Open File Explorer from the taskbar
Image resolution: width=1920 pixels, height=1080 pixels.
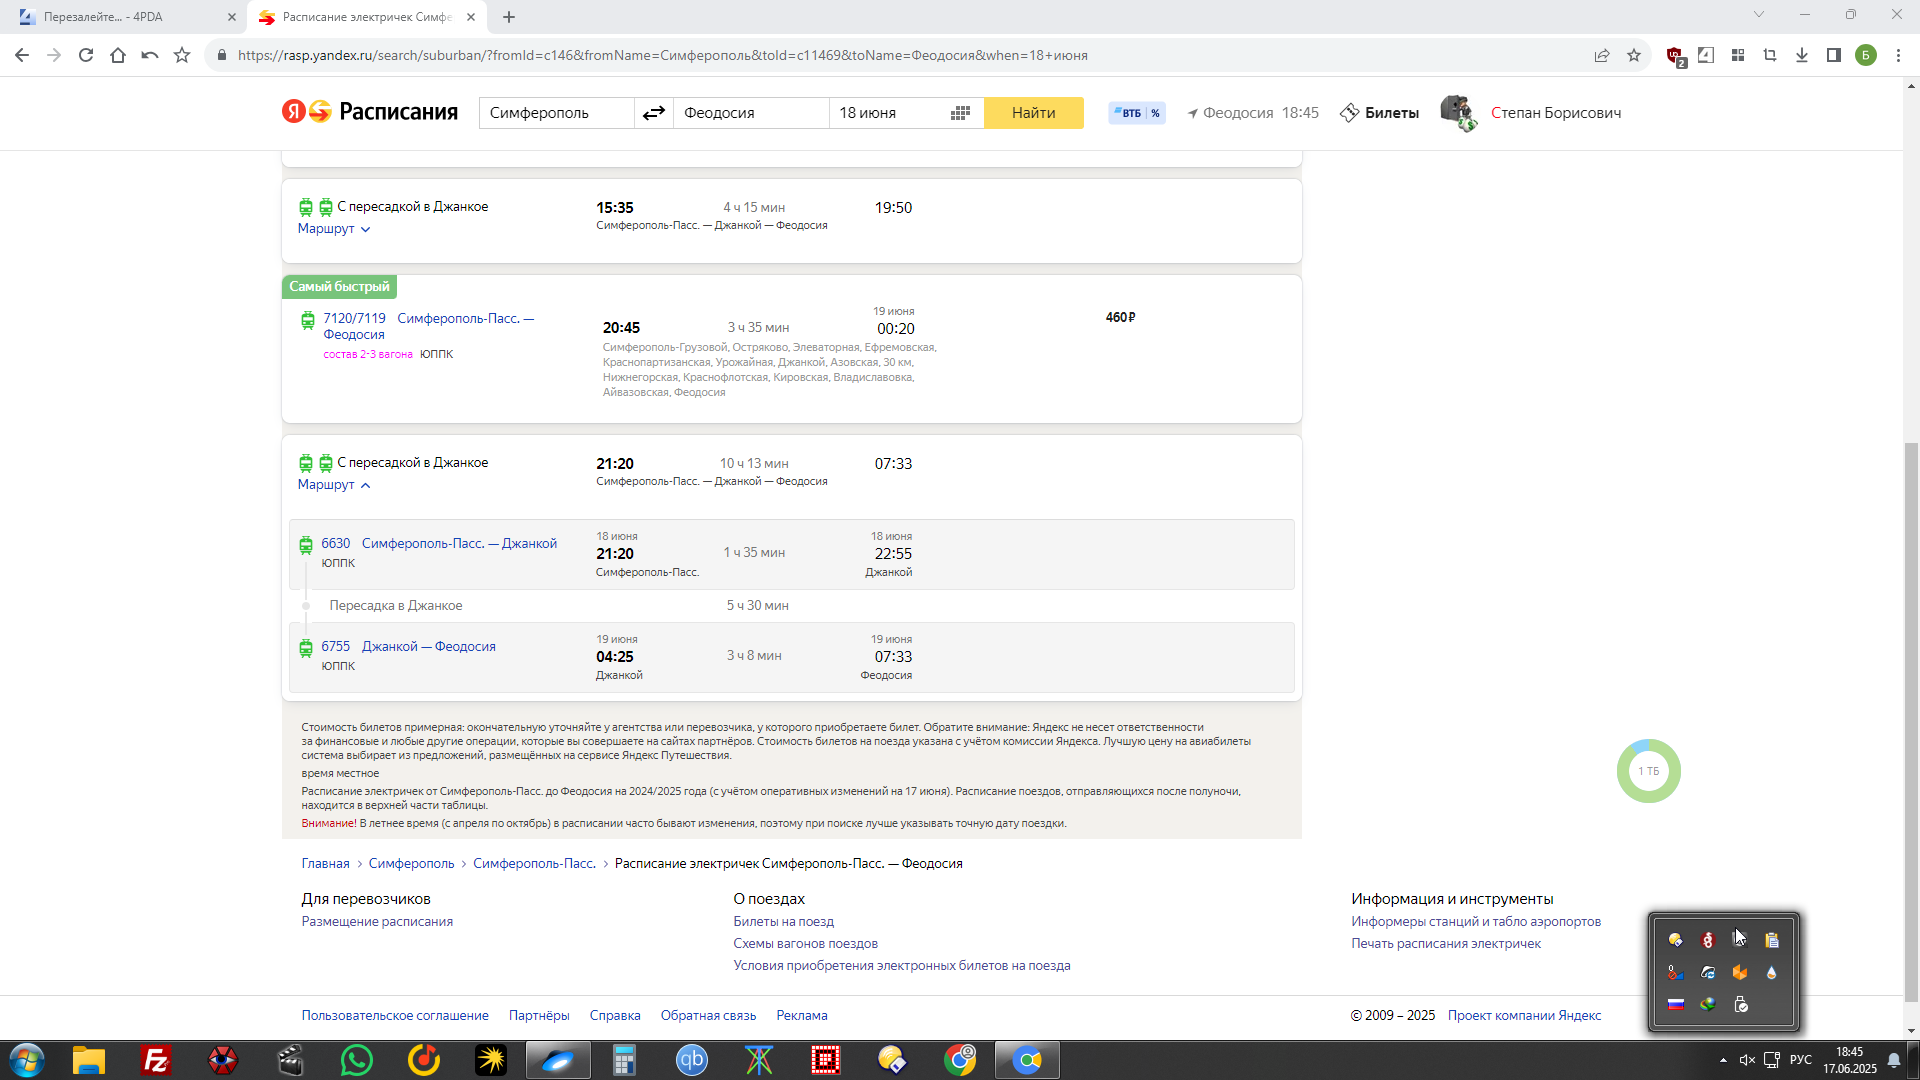point(89,1060)
